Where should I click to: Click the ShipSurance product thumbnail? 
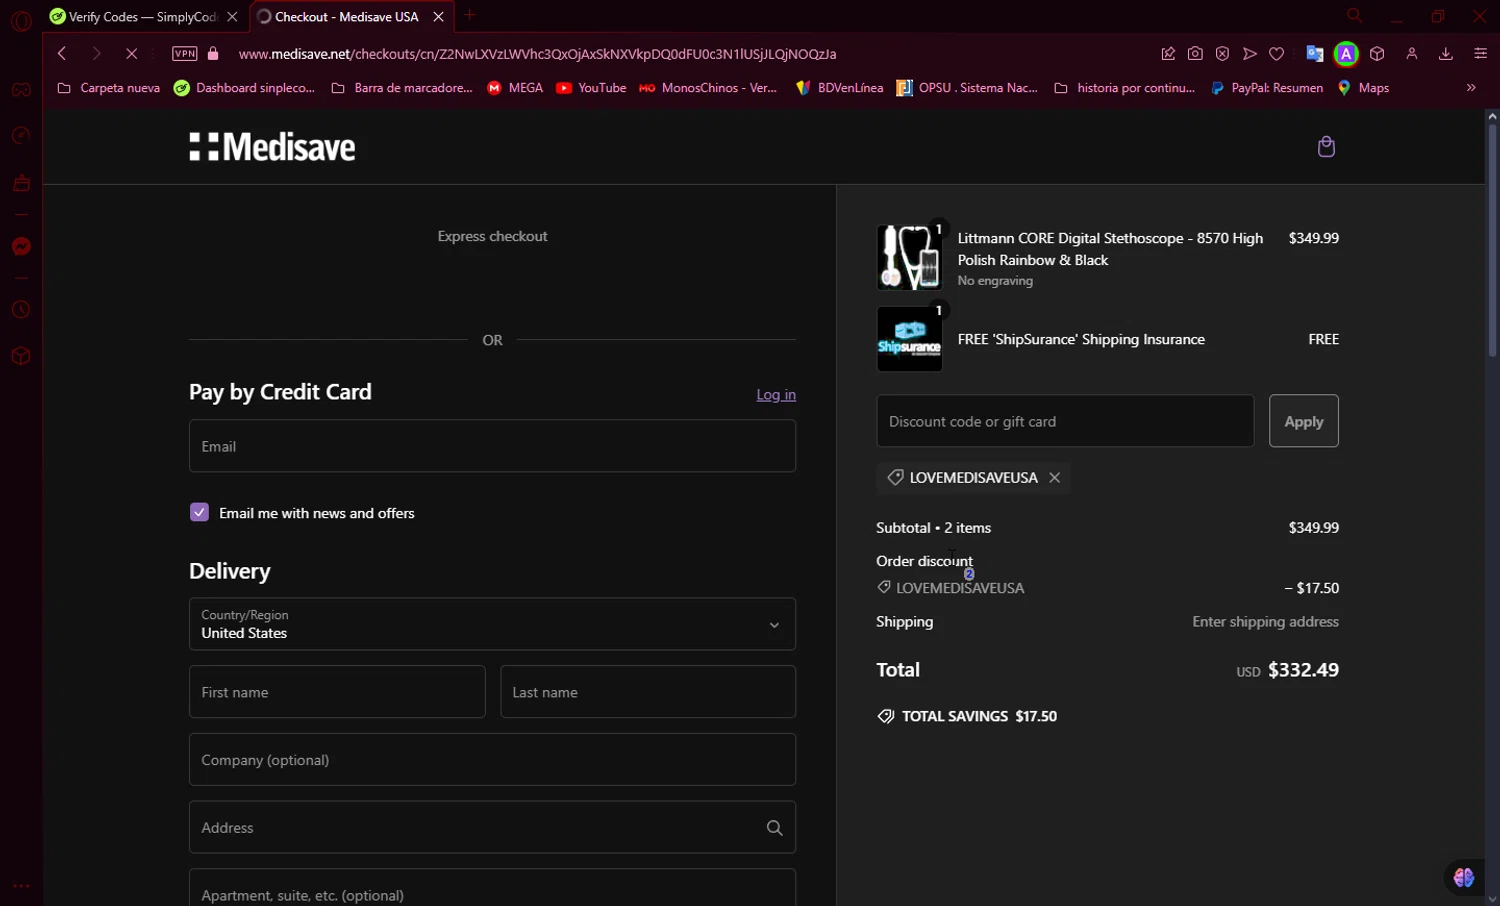tap(909, 339)
